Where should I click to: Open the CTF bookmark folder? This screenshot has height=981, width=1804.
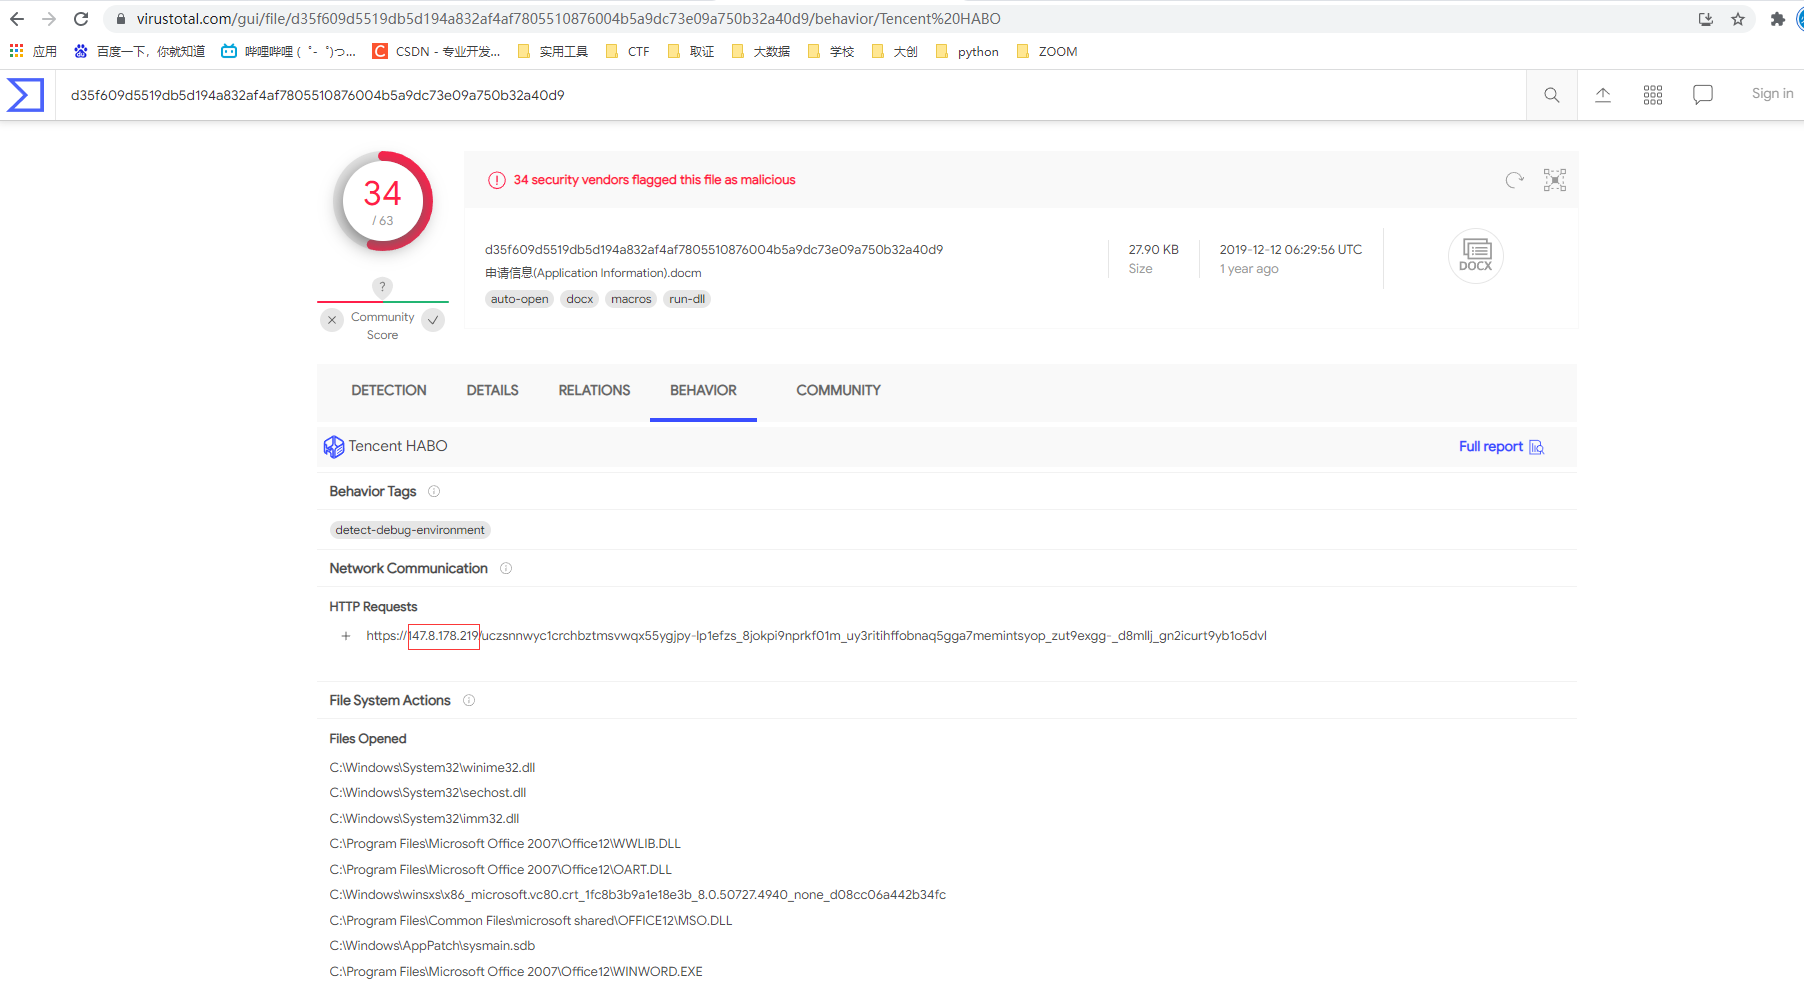pos(627,51)
